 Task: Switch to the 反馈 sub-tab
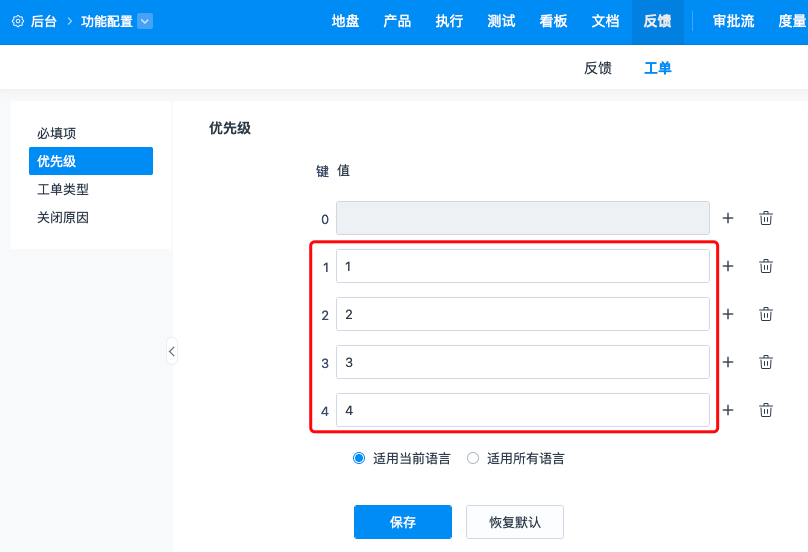pyautogui.click(x=598, y=68)
